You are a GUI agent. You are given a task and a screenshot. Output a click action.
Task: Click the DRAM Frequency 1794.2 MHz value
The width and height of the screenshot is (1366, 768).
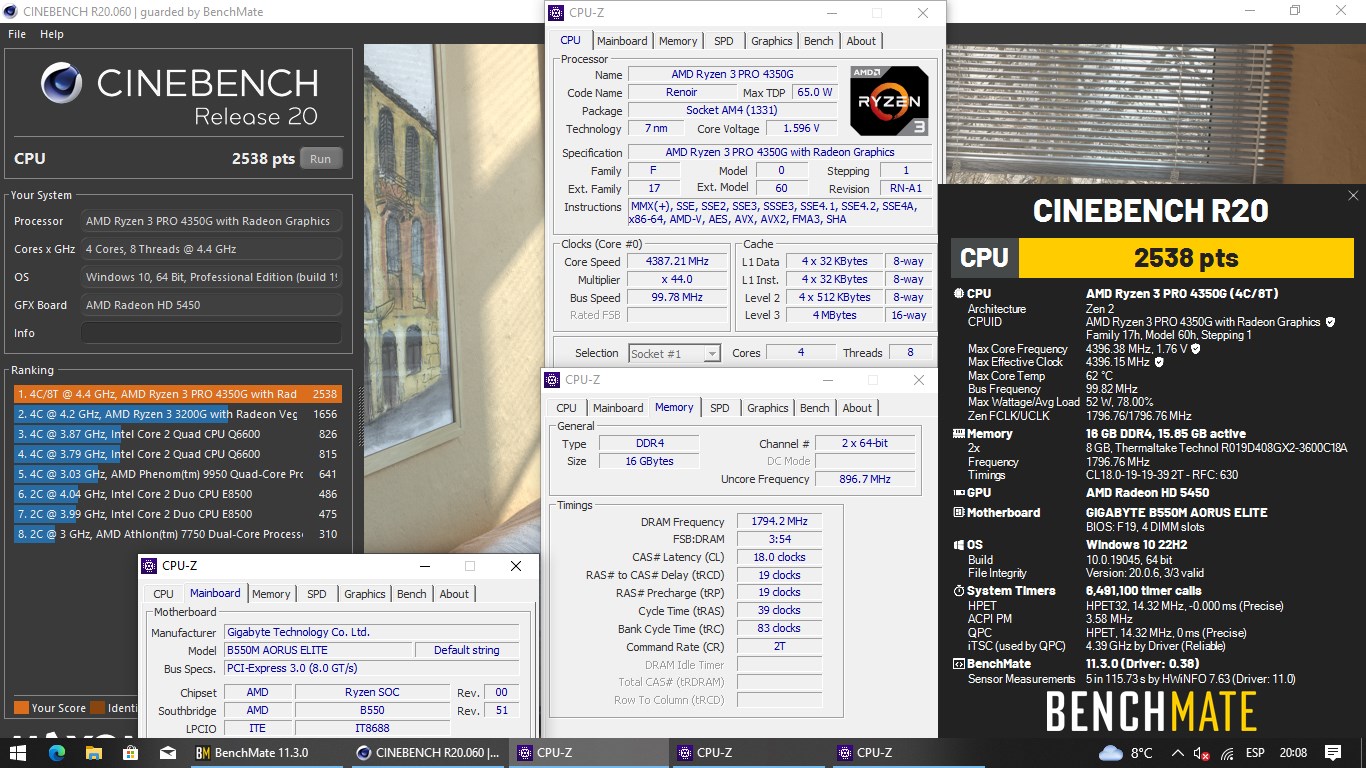[779, 522]
